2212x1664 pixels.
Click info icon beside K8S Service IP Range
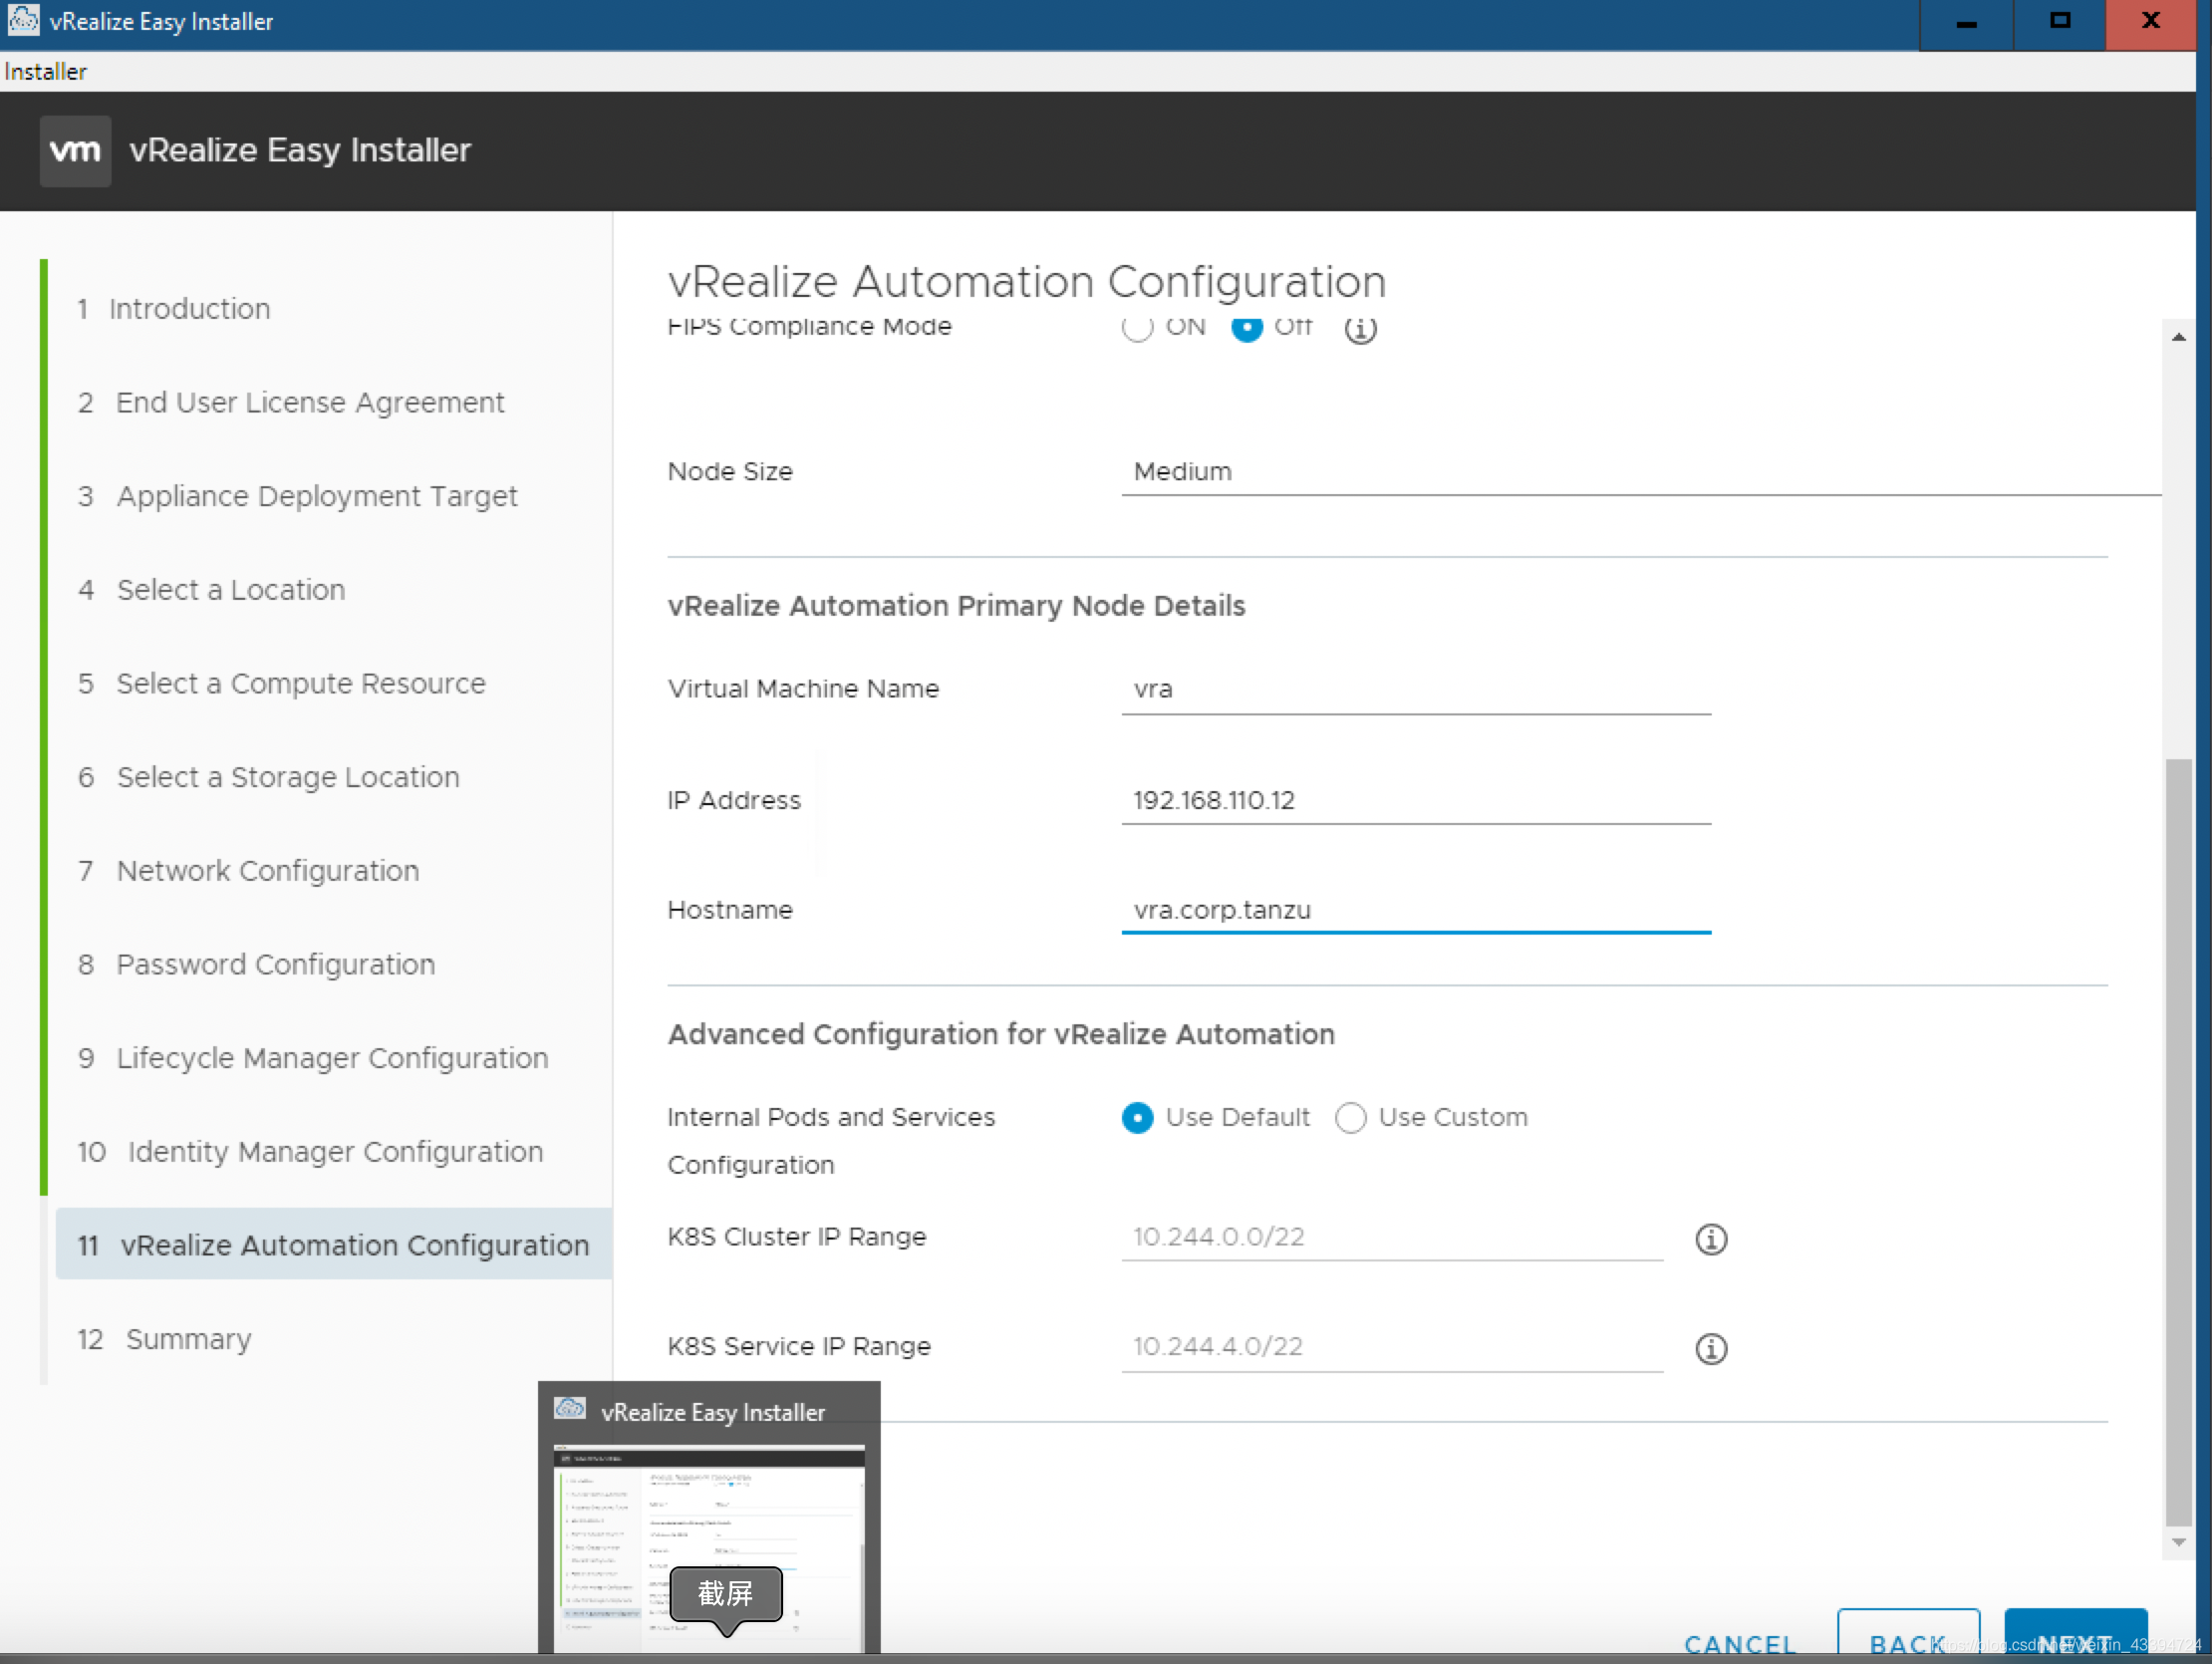pyautogui.click(x=1710, y=1348)
